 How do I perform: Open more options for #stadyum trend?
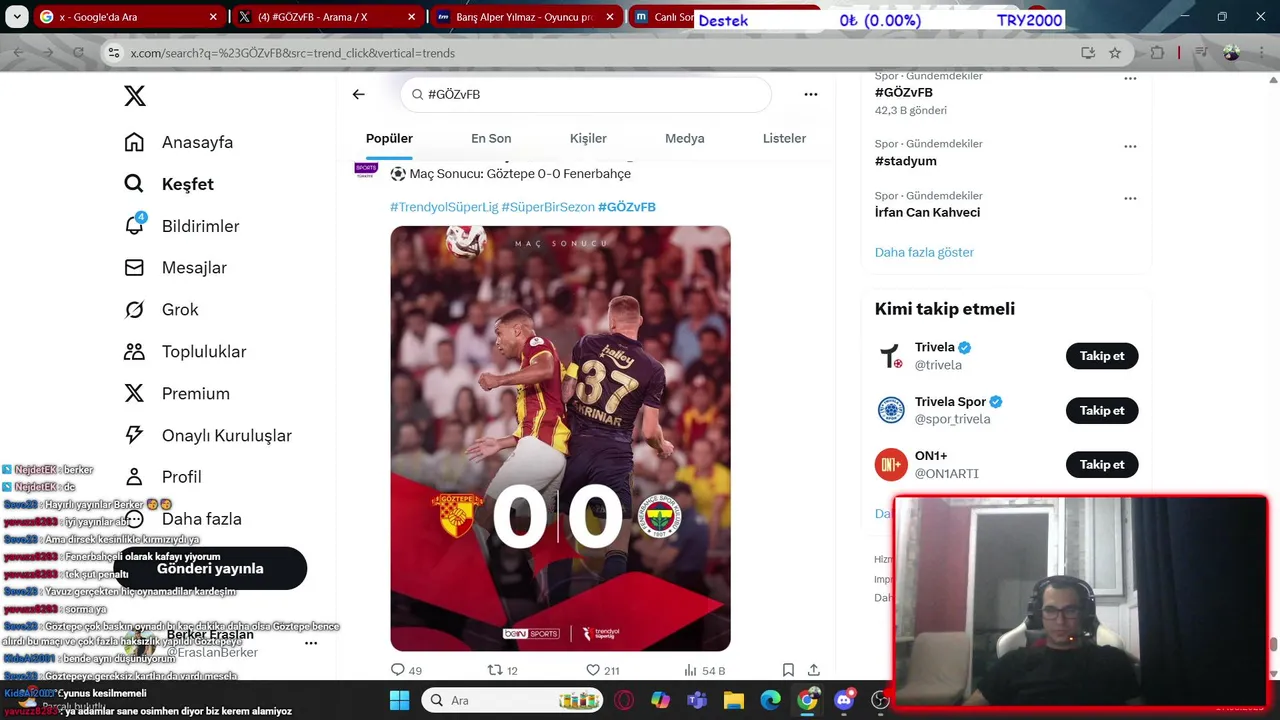click(x=1130, y=146)
